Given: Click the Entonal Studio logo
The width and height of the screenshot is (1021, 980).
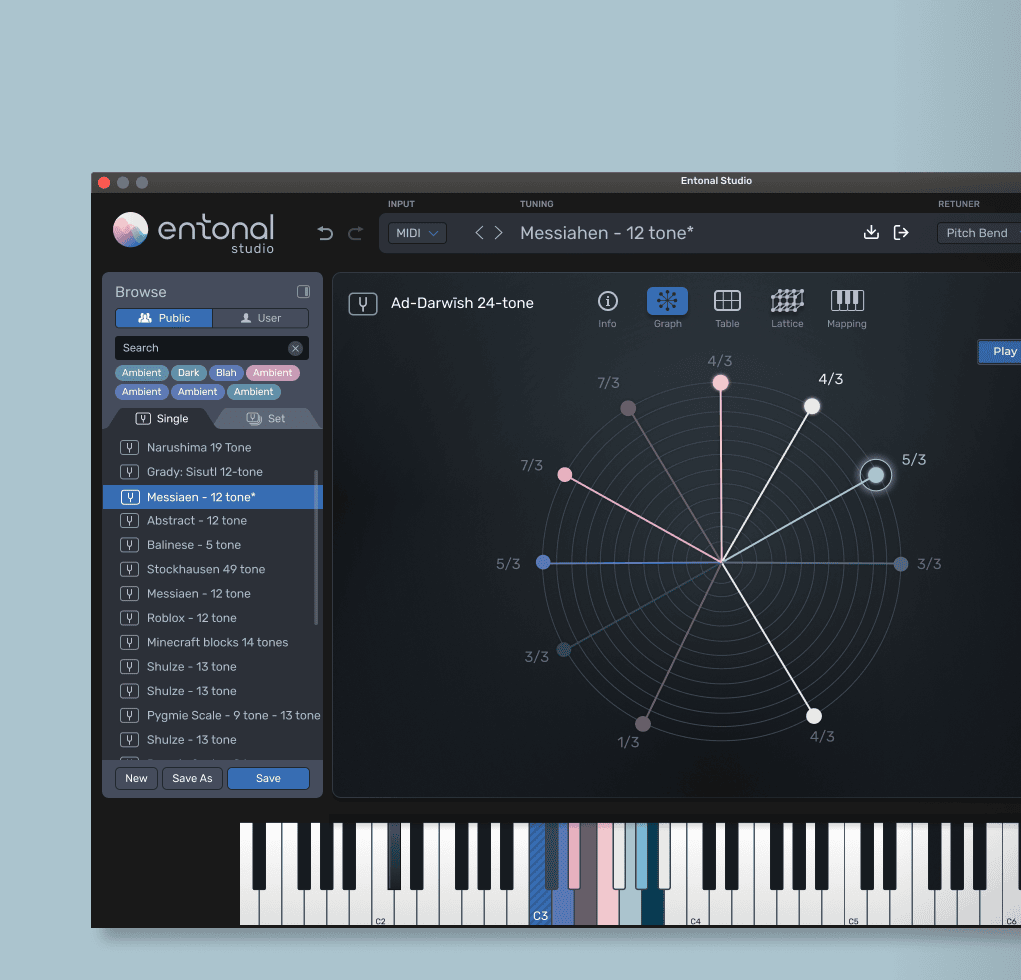Looking at the screenshot, I should [x=193, y=232].
